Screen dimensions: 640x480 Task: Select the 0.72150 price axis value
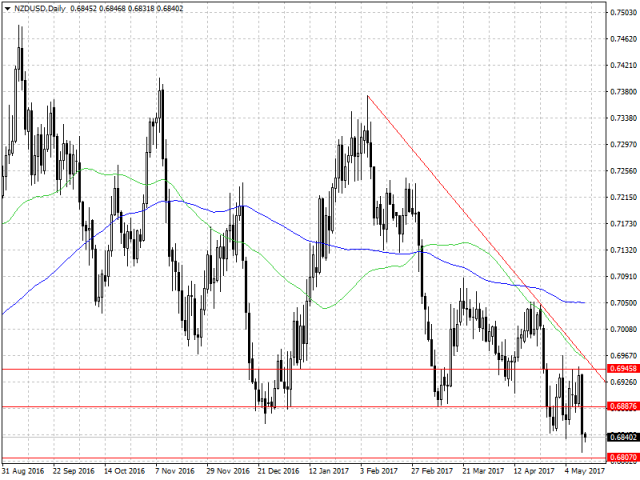[x=624, y=197]
